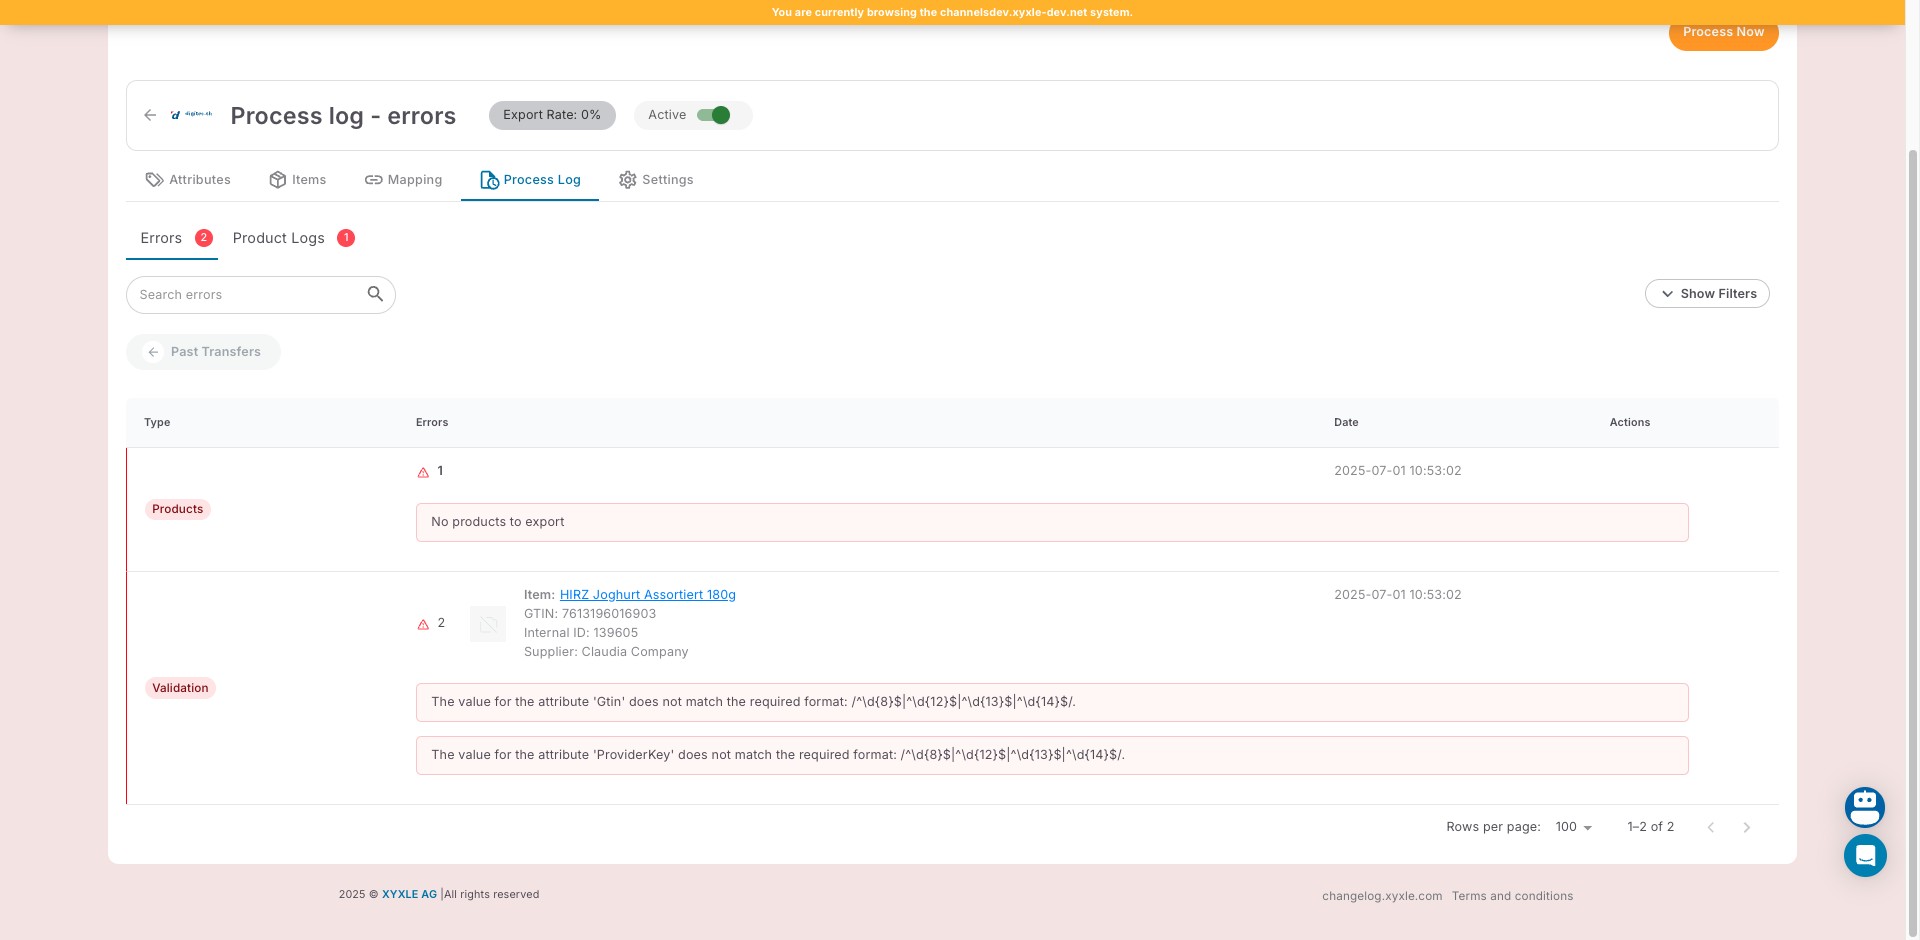Expand the Show Filters panel
This screenshot has height=940, width=1920.
tap(1707, 293)
